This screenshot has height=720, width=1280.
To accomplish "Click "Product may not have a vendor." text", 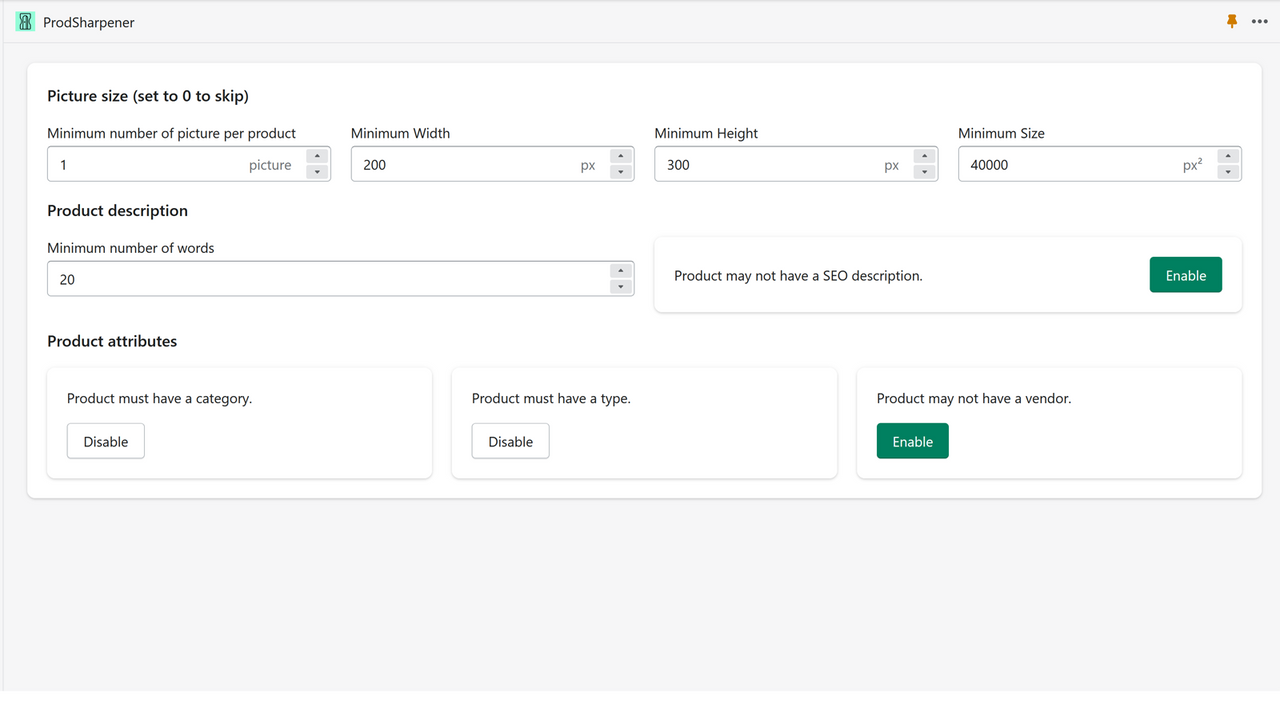I will click(974, 398).
